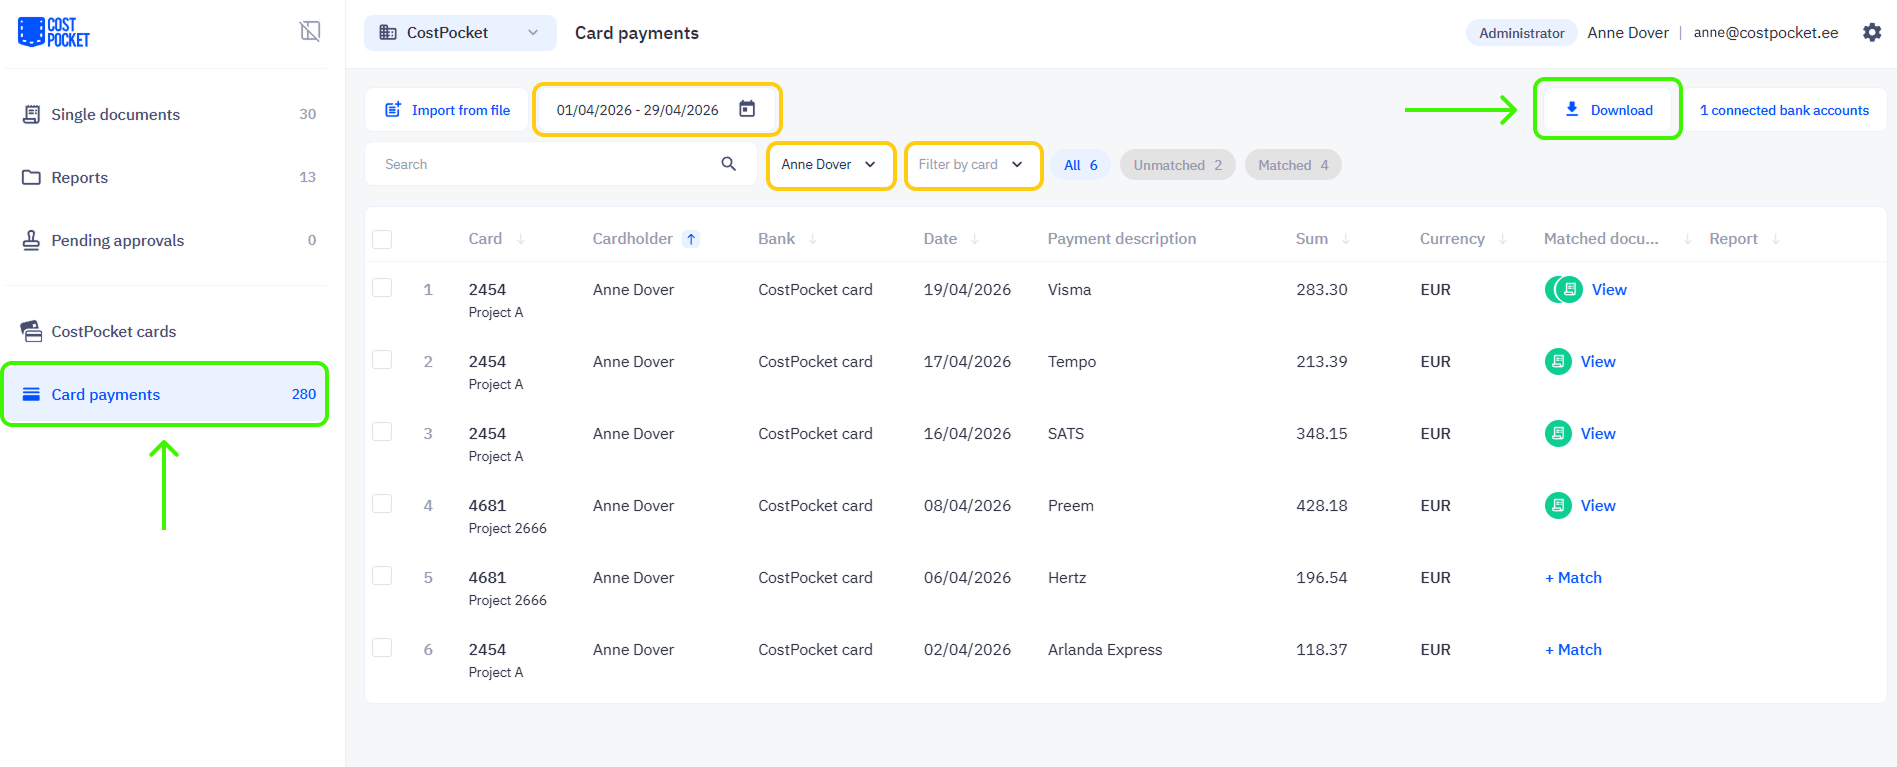Show Unmatched 2 payments
Image resolution: width=1897 pixels, height=767 pixels.
1178,165
